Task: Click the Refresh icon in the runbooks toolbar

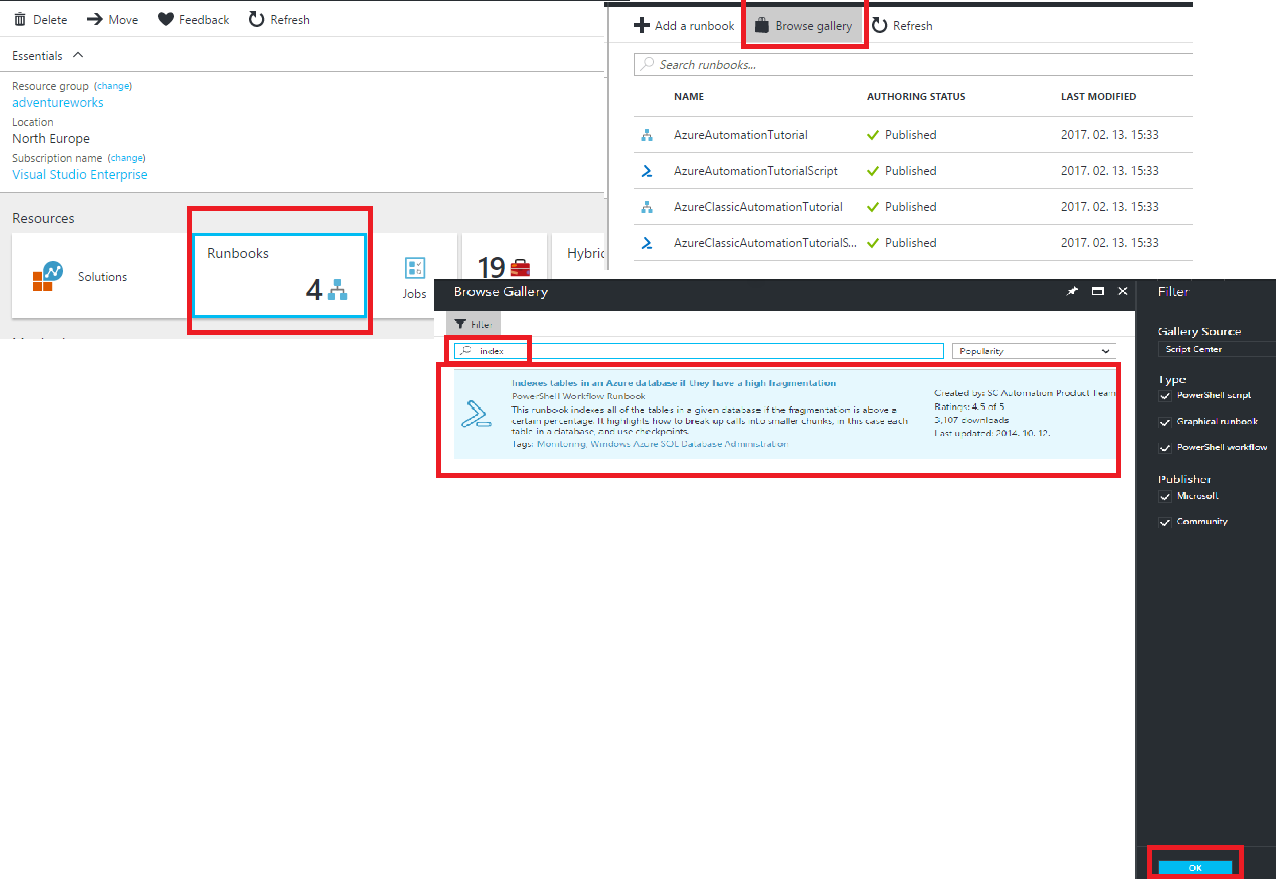Action: [879, 25]
